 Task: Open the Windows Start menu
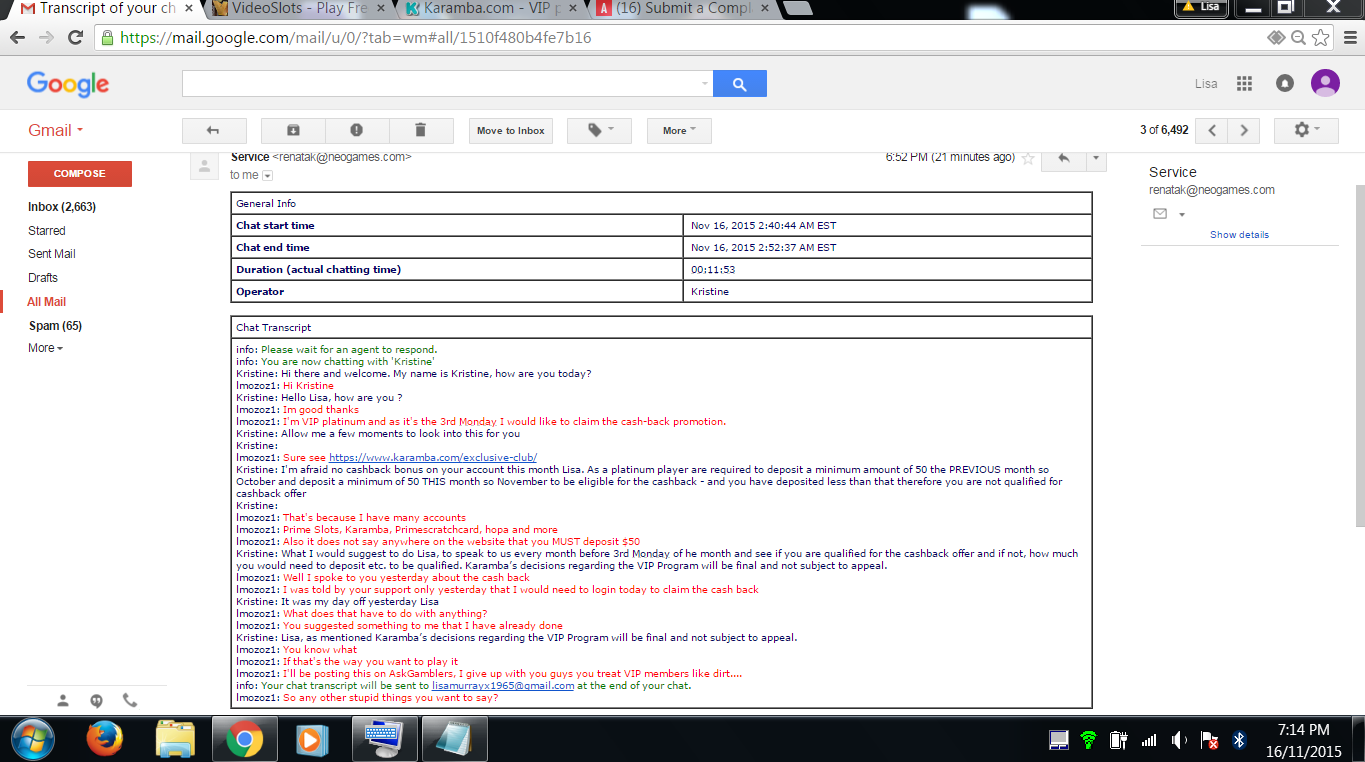click(33, 740)
